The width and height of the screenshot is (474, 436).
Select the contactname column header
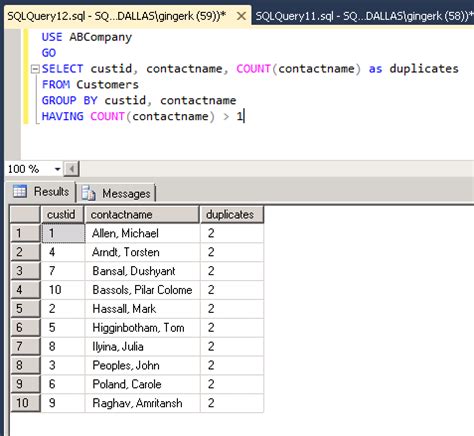[x=142, y=214]
